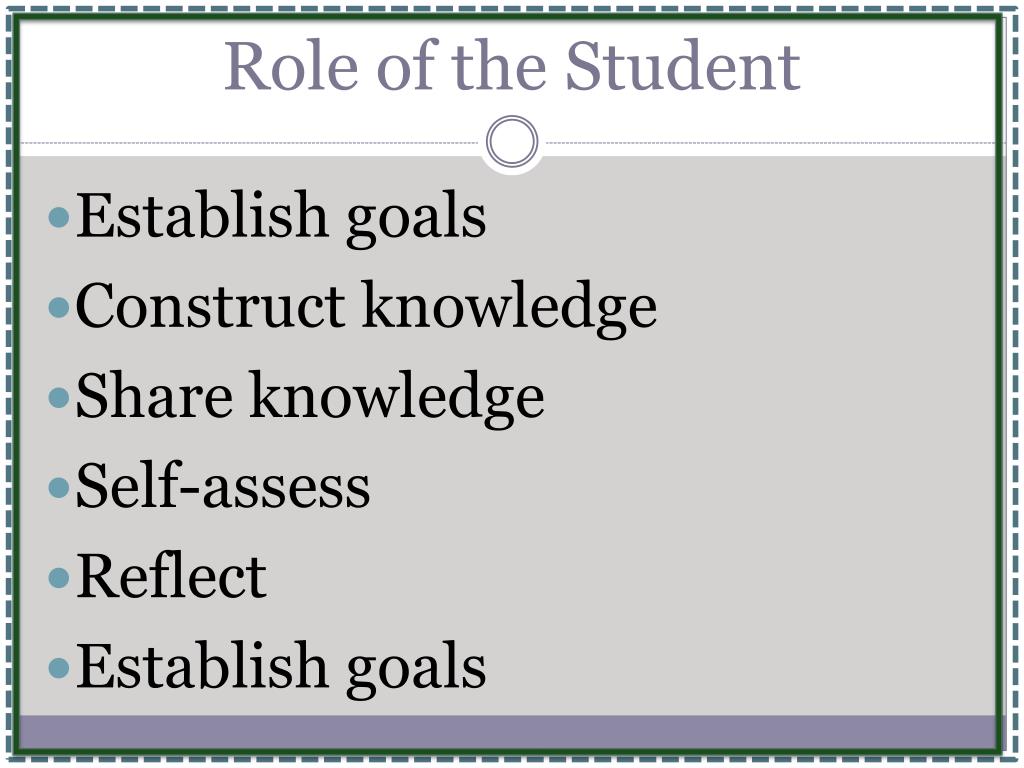Click the "Role of the Student" title
The height and width of the screenshot is (768, 1024).
coord(512,65)
